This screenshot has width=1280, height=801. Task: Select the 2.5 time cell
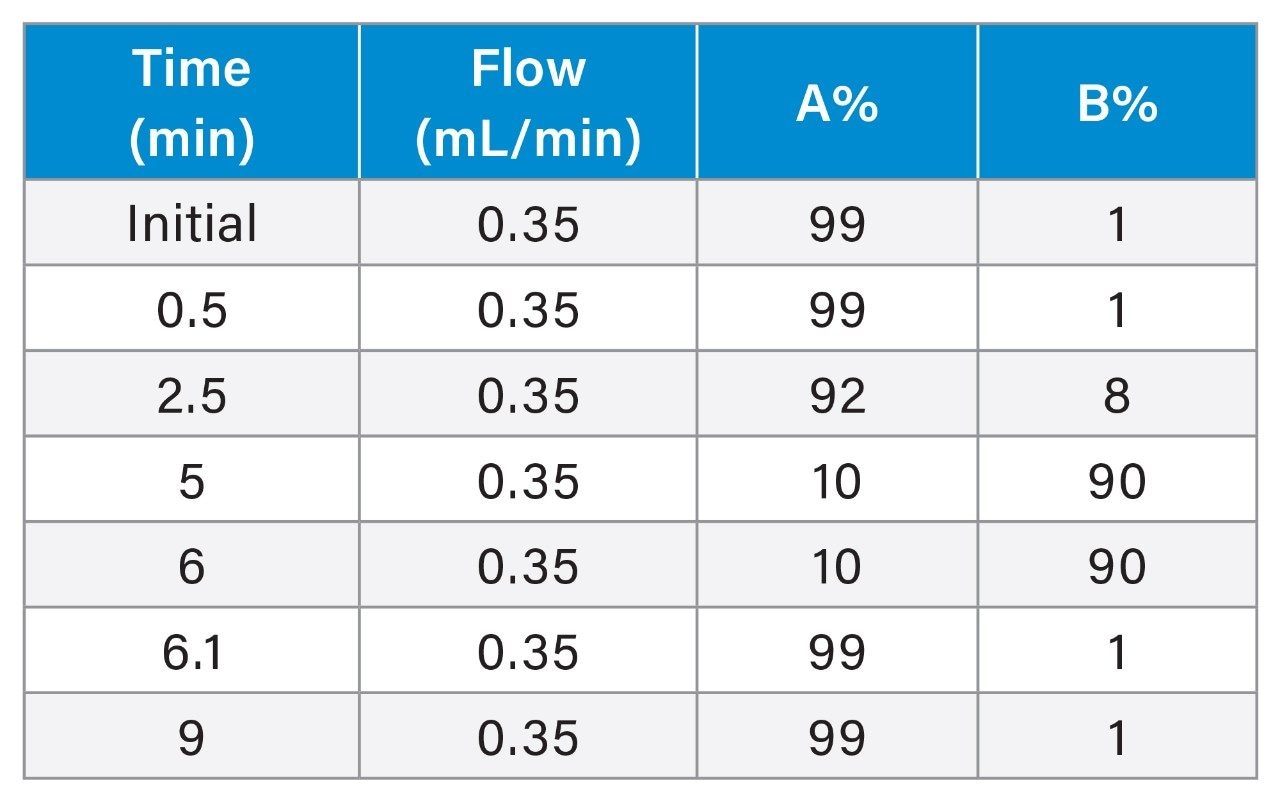tap(192, 394)
